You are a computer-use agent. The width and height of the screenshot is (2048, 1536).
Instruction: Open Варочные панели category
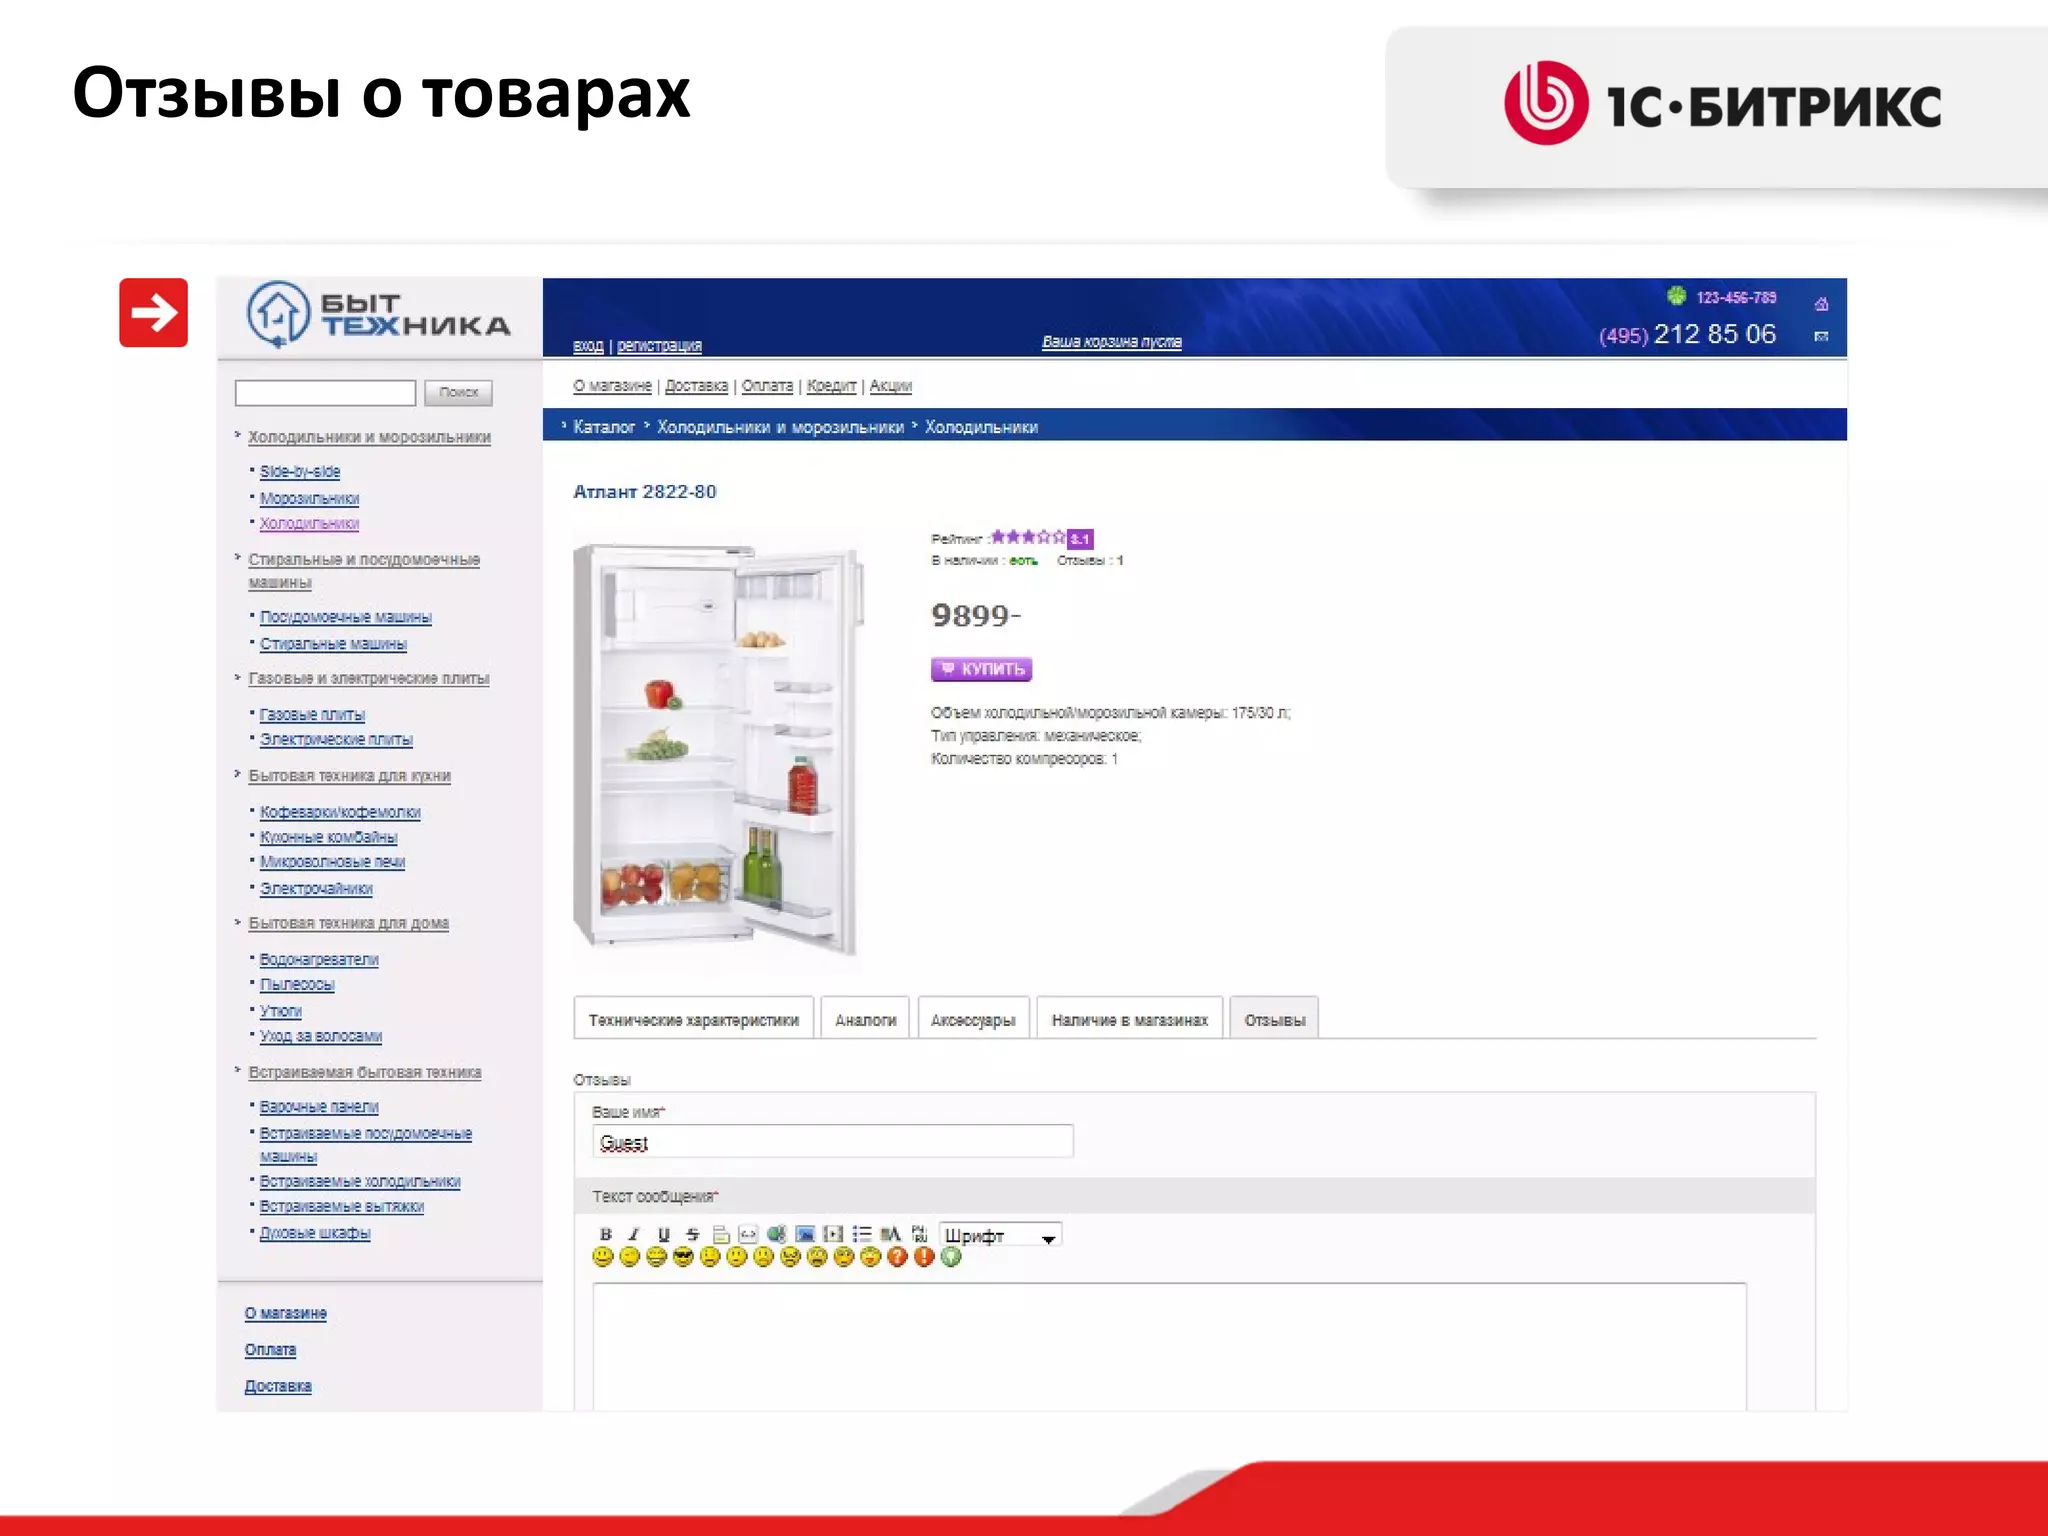(x=319, y=1106)
